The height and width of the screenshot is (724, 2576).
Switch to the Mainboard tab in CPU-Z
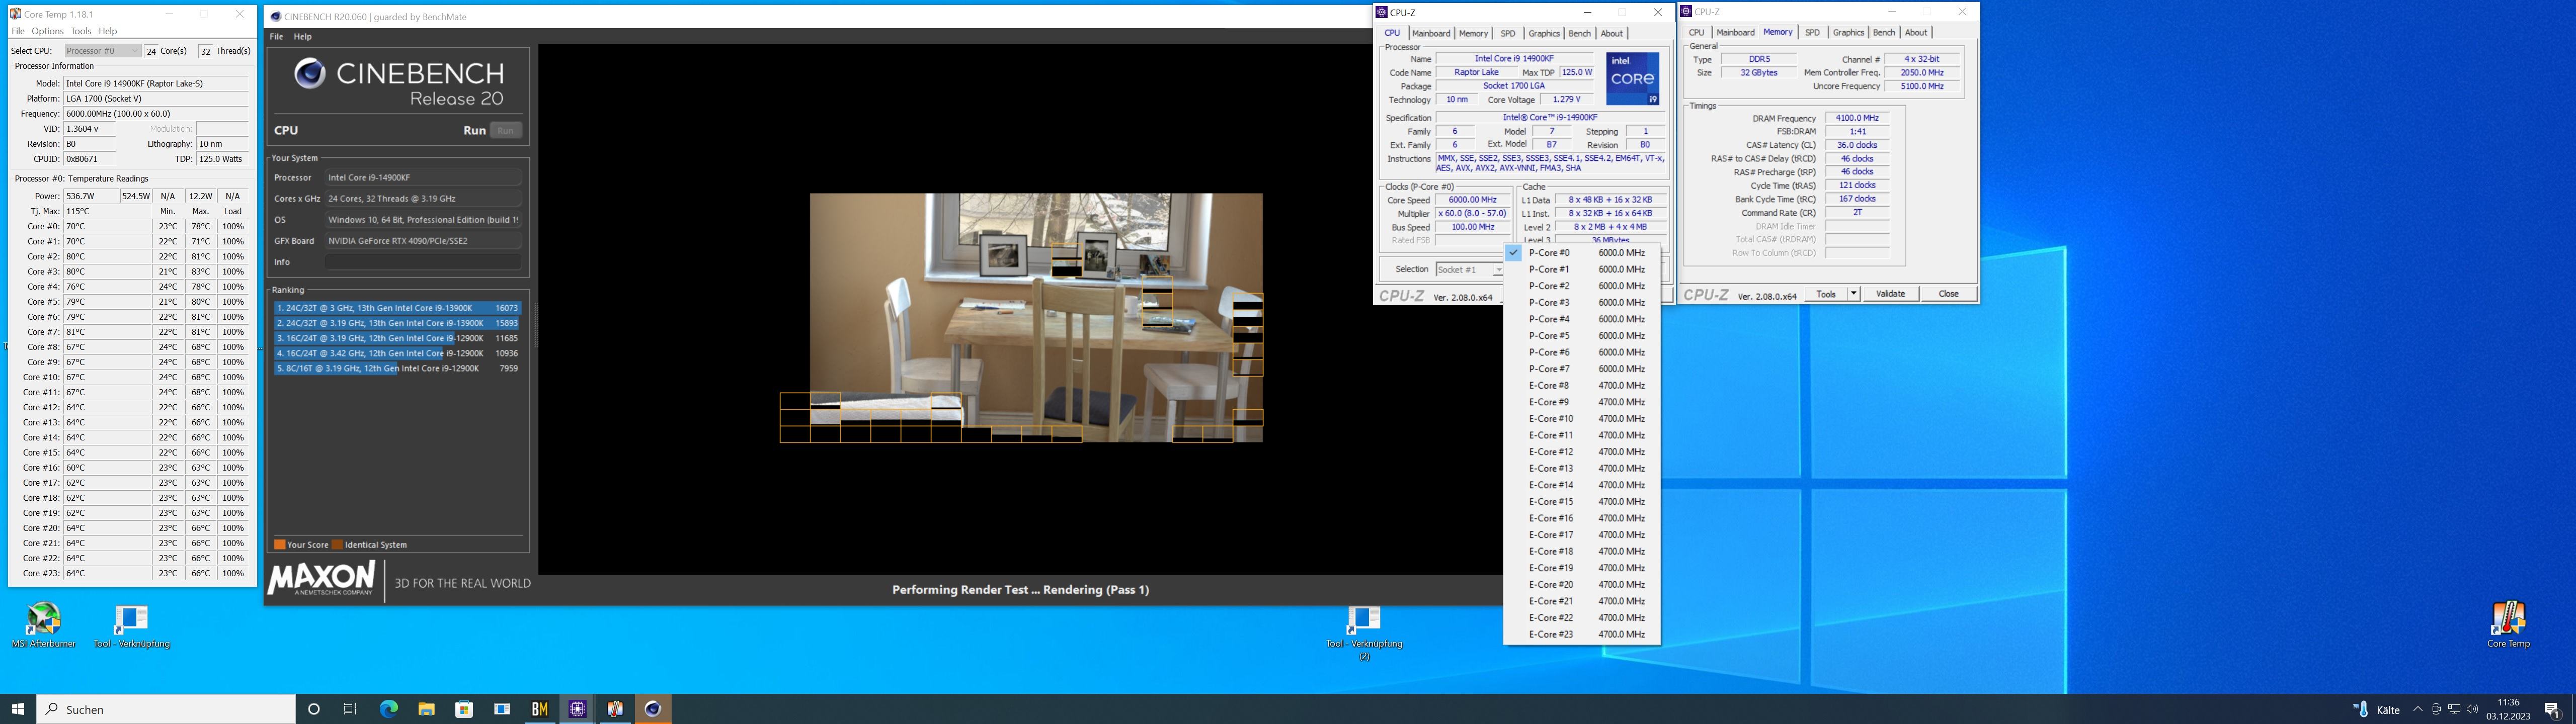coord(1430,33)
